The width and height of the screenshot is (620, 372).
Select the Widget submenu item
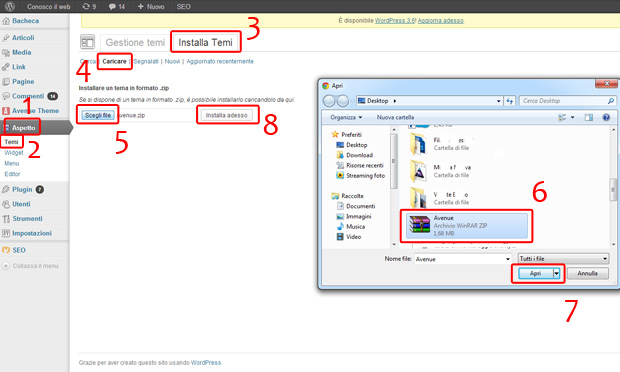click(x=13, y=153)
